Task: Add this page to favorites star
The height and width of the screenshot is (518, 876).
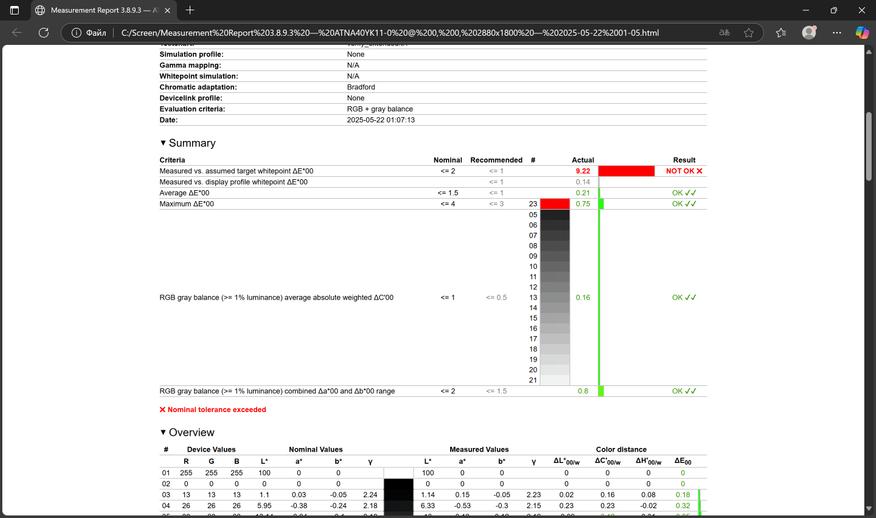Action: (x=749, y=33)
